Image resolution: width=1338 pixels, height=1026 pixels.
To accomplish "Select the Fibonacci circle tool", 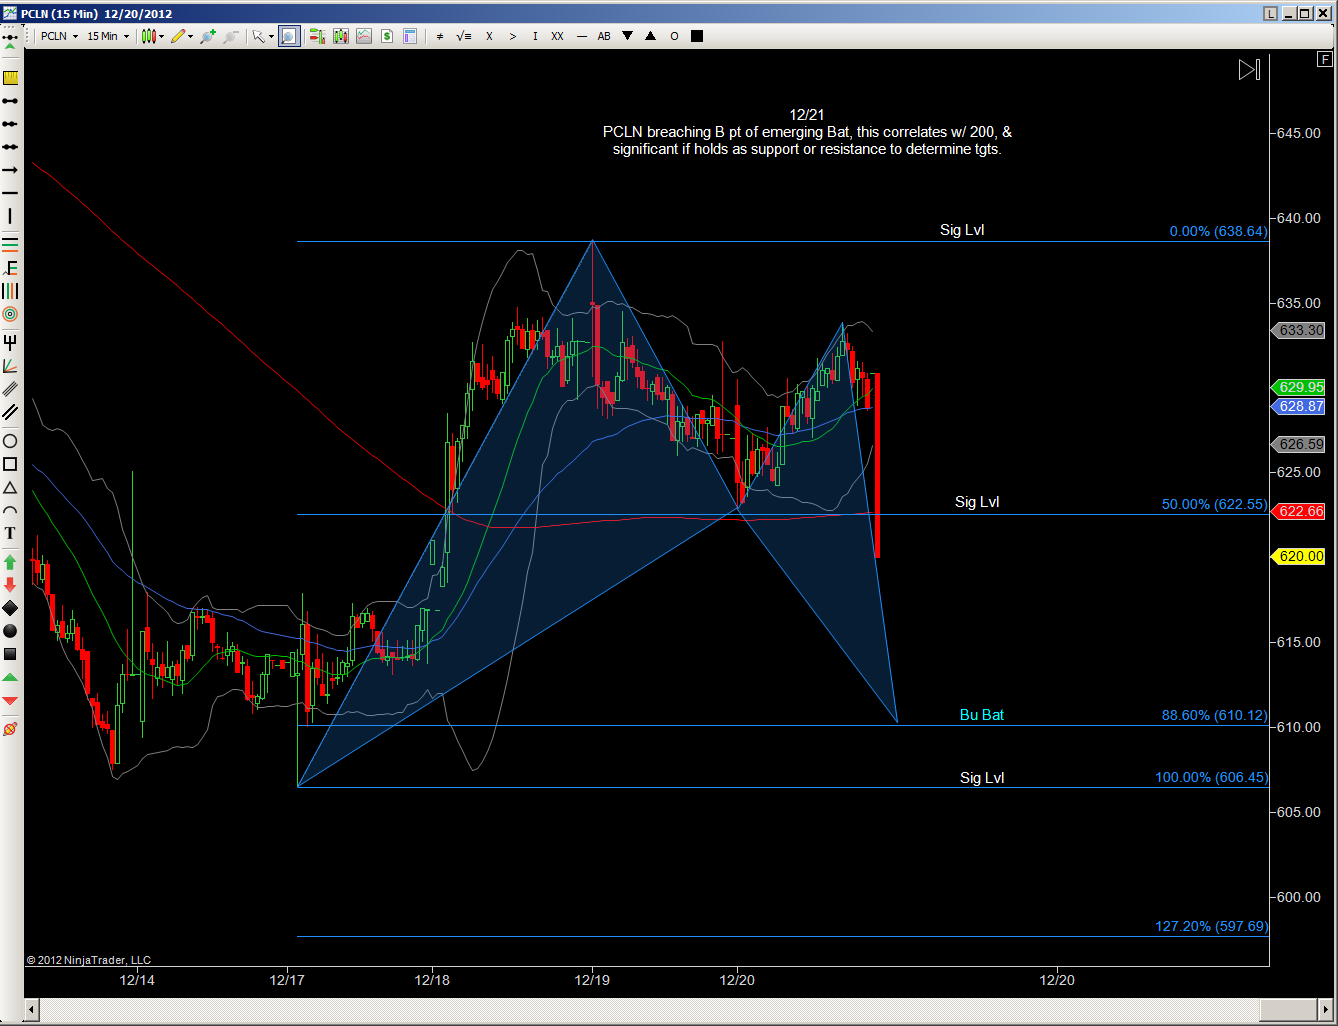I will (x=10, y=314).
